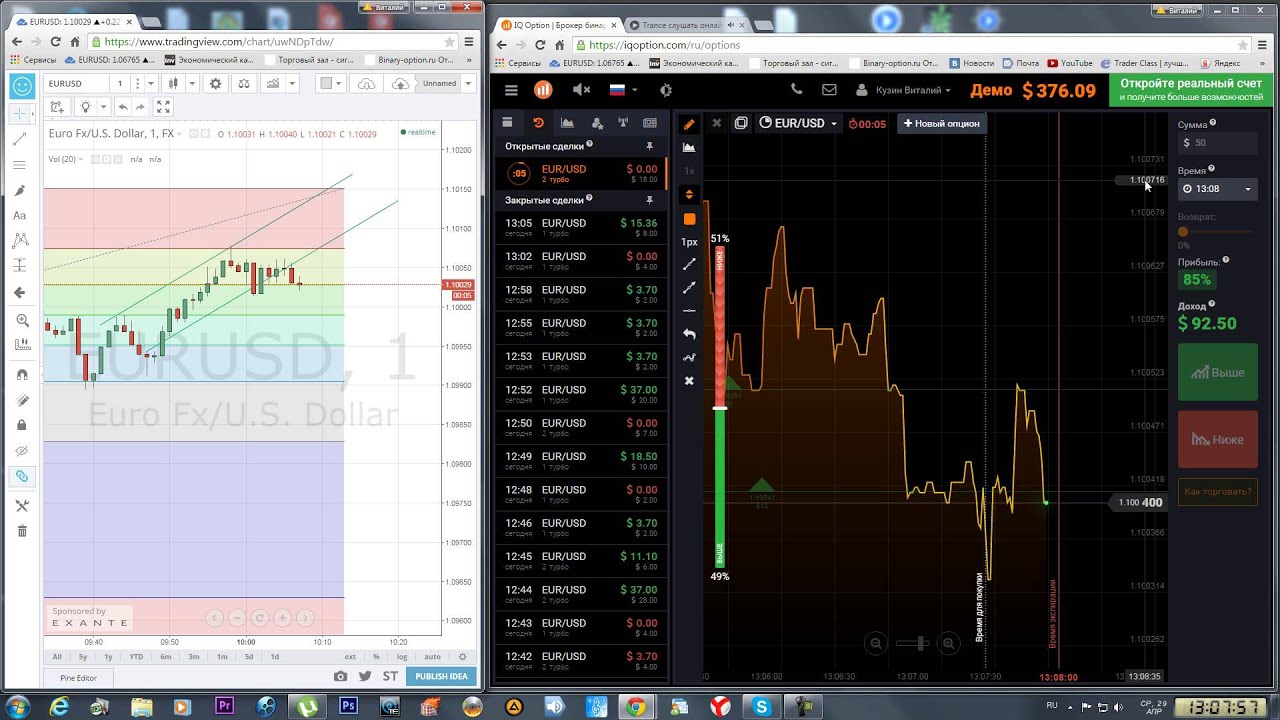Click the IQ Option orange logo

[543, 90]
